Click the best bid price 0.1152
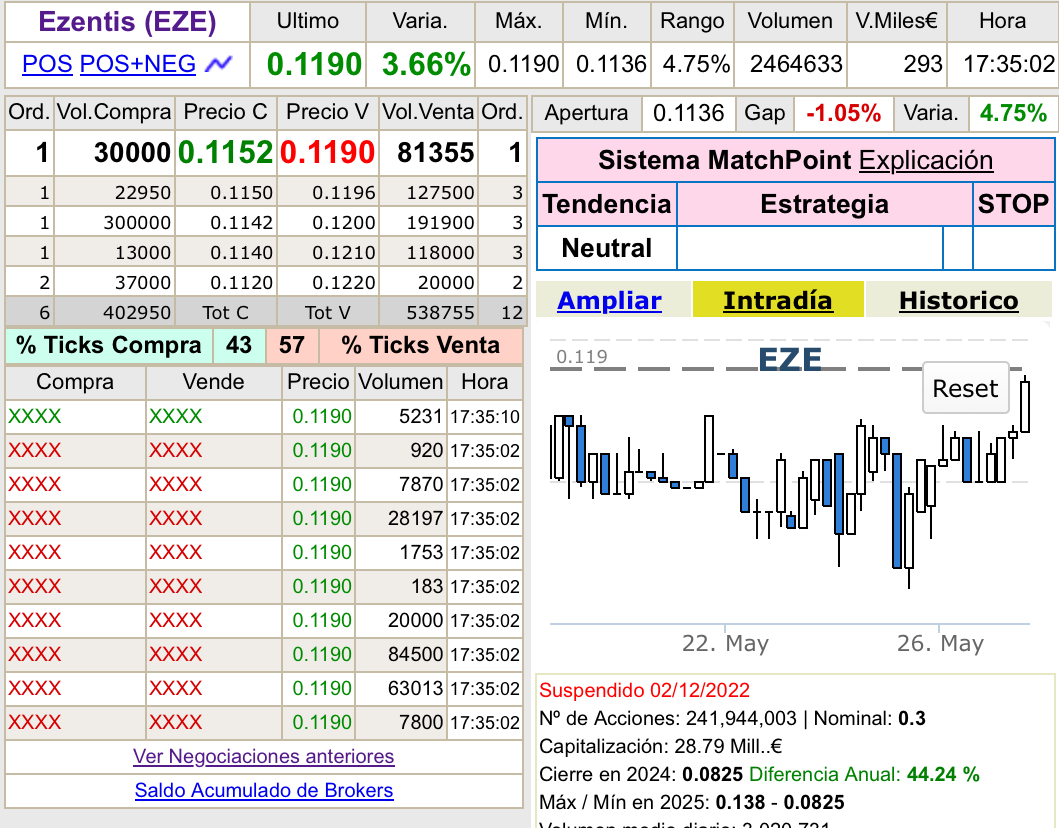Image resolution: width=1059 pixels, height=828 pixels. (x=226, y=153)
